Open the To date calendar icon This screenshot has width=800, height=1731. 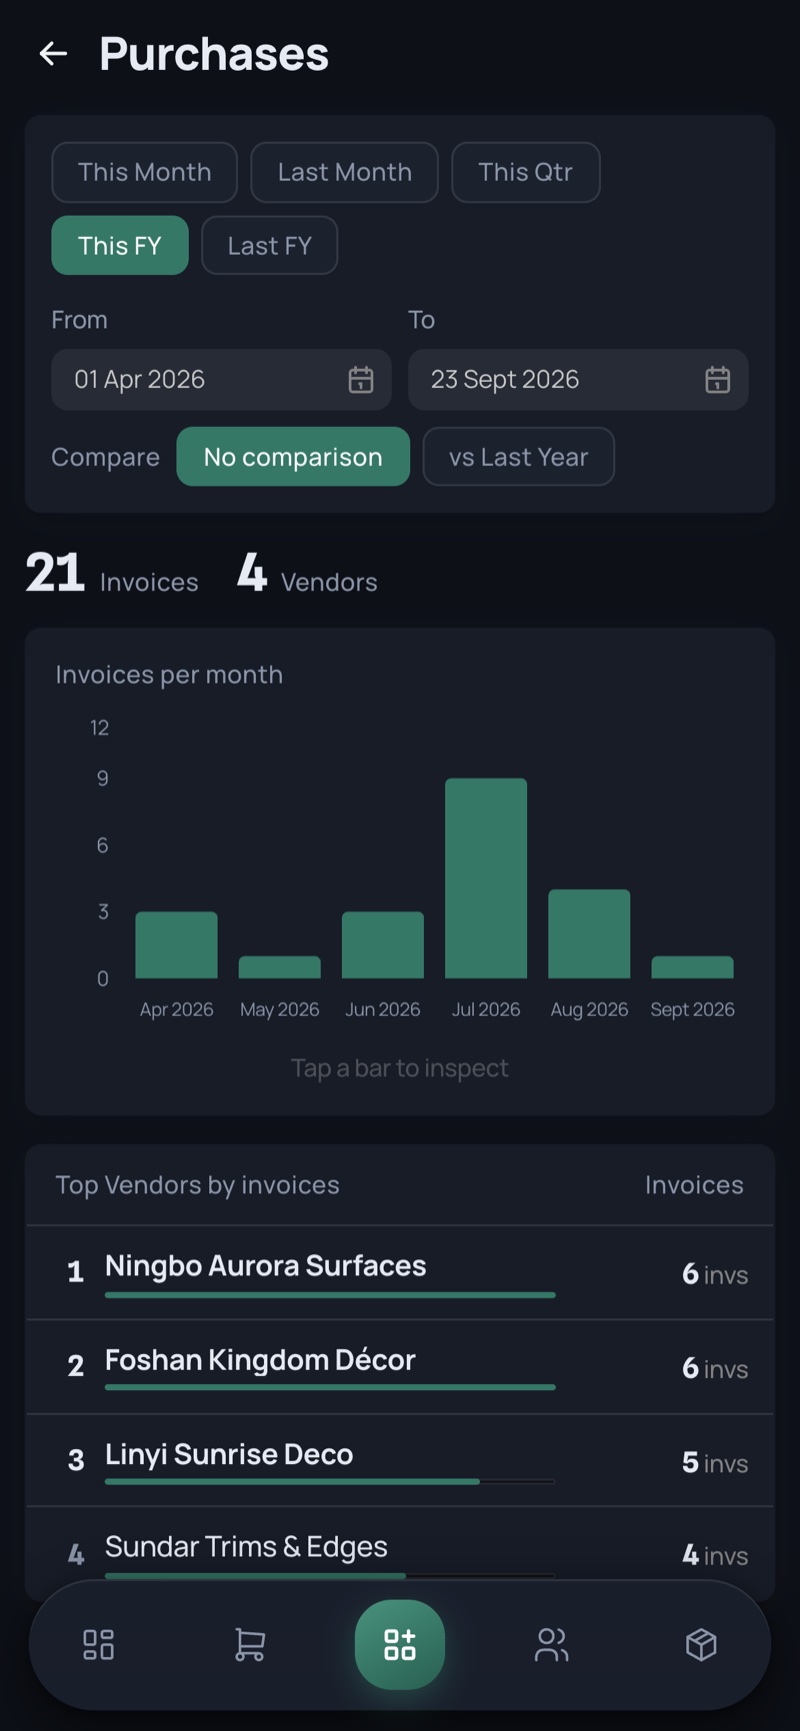(718, 380)
